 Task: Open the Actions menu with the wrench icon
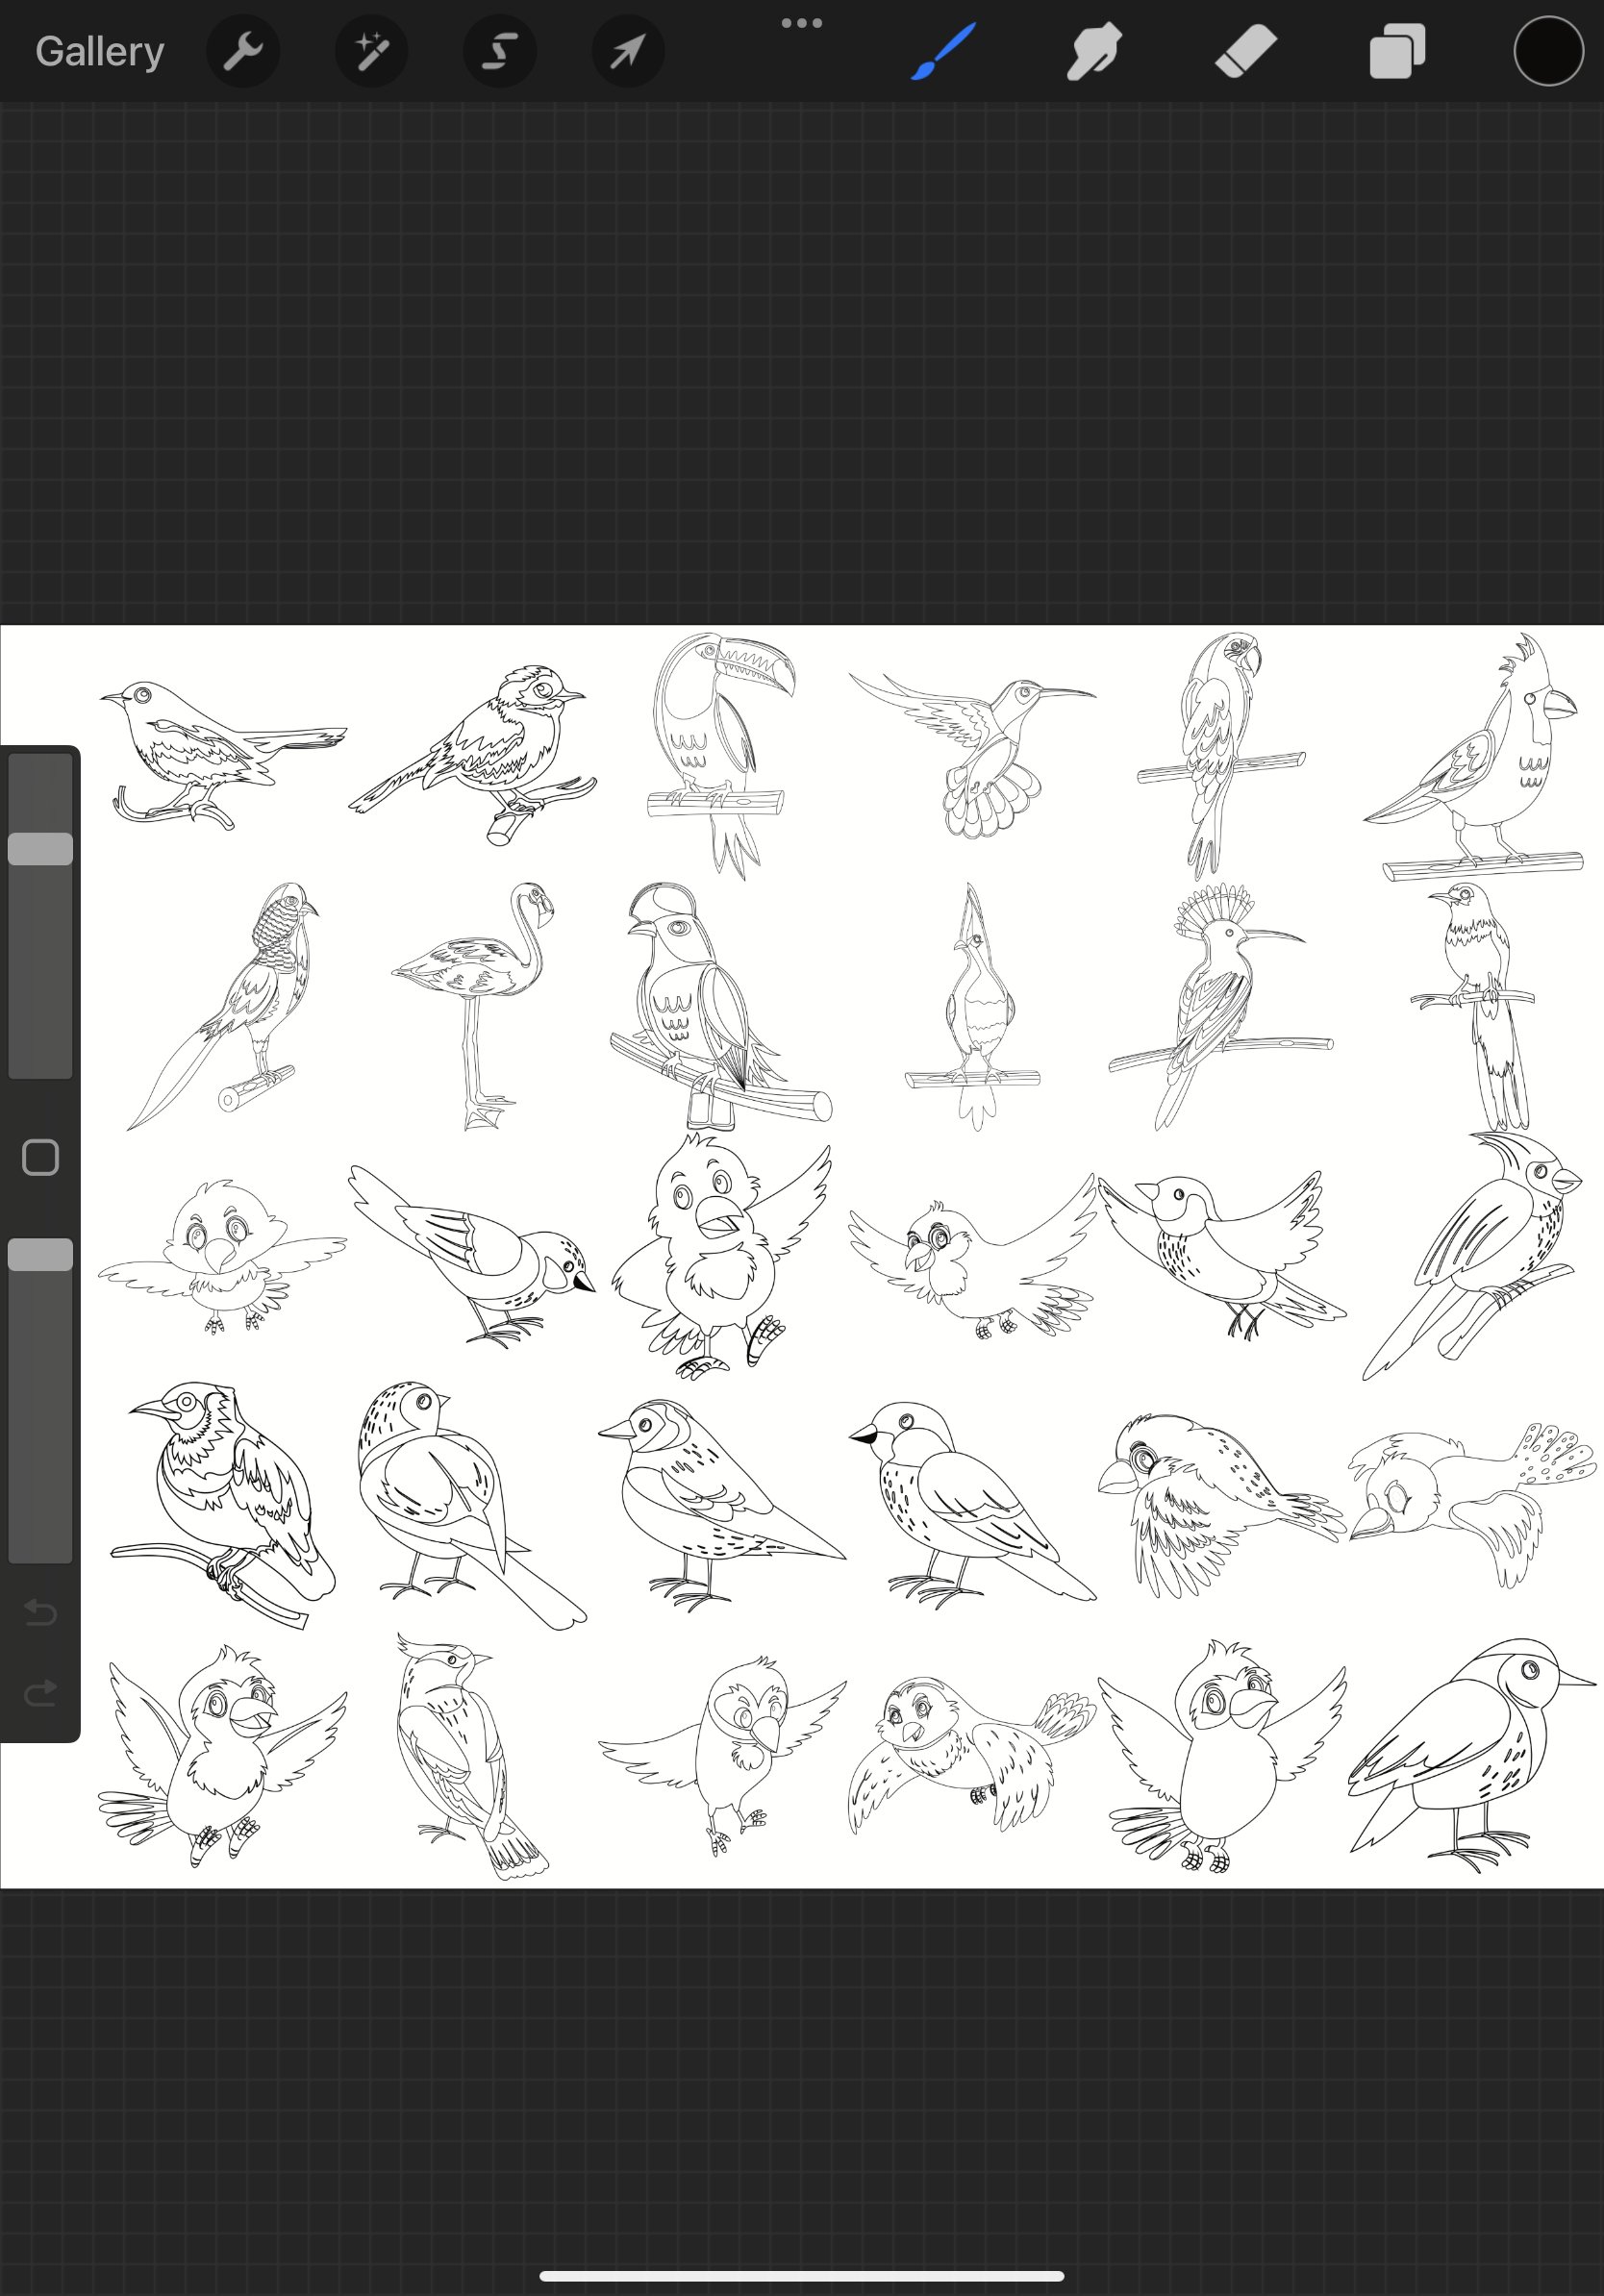243,51
